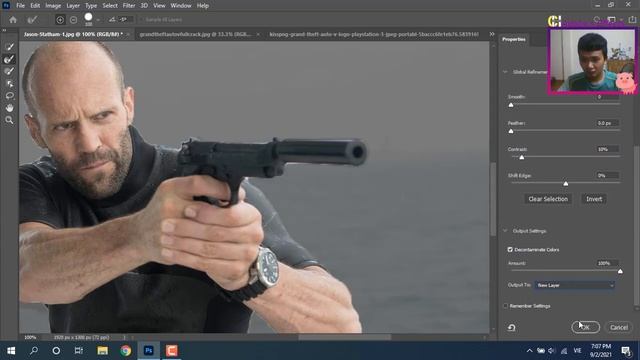
Task: Activate the Hand tool
Action: point(9,108)
